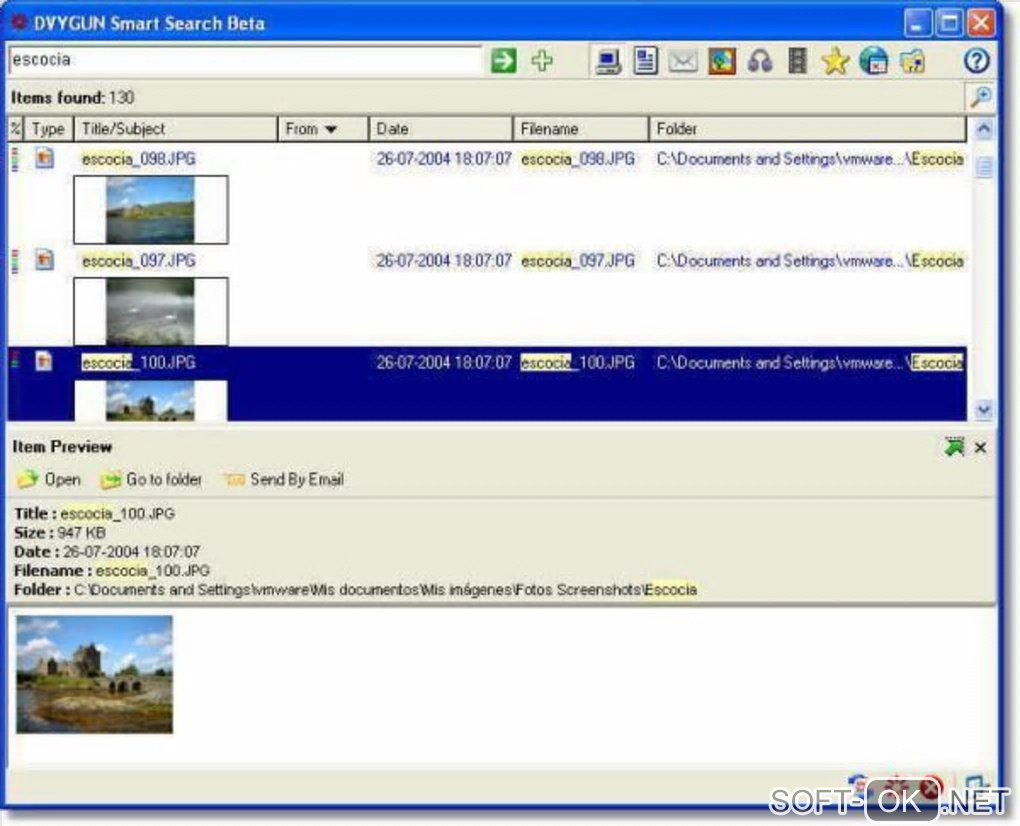Image resolution: width=1020 pixels, height=826 pixels.
Task: Click the results list scroll down arrow
Action: pyautogui.click(x=984, y=410)
